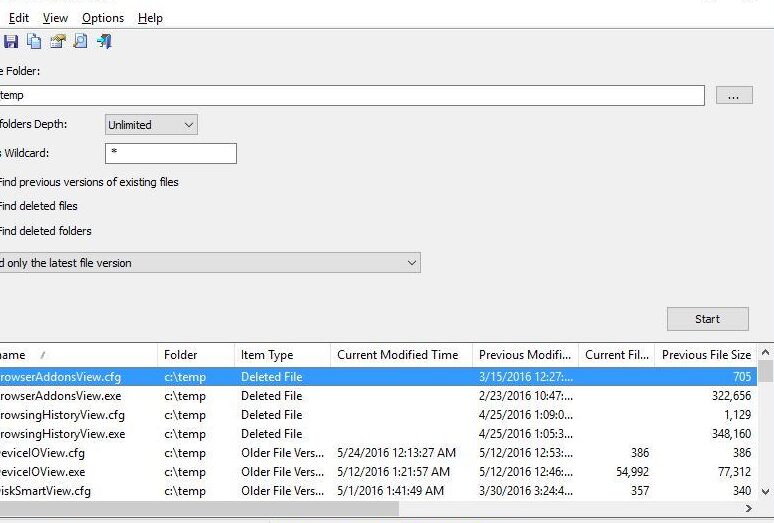Sort by the Name column header
The height and width of the screenshot is (523, 774).
click(78, 355)
